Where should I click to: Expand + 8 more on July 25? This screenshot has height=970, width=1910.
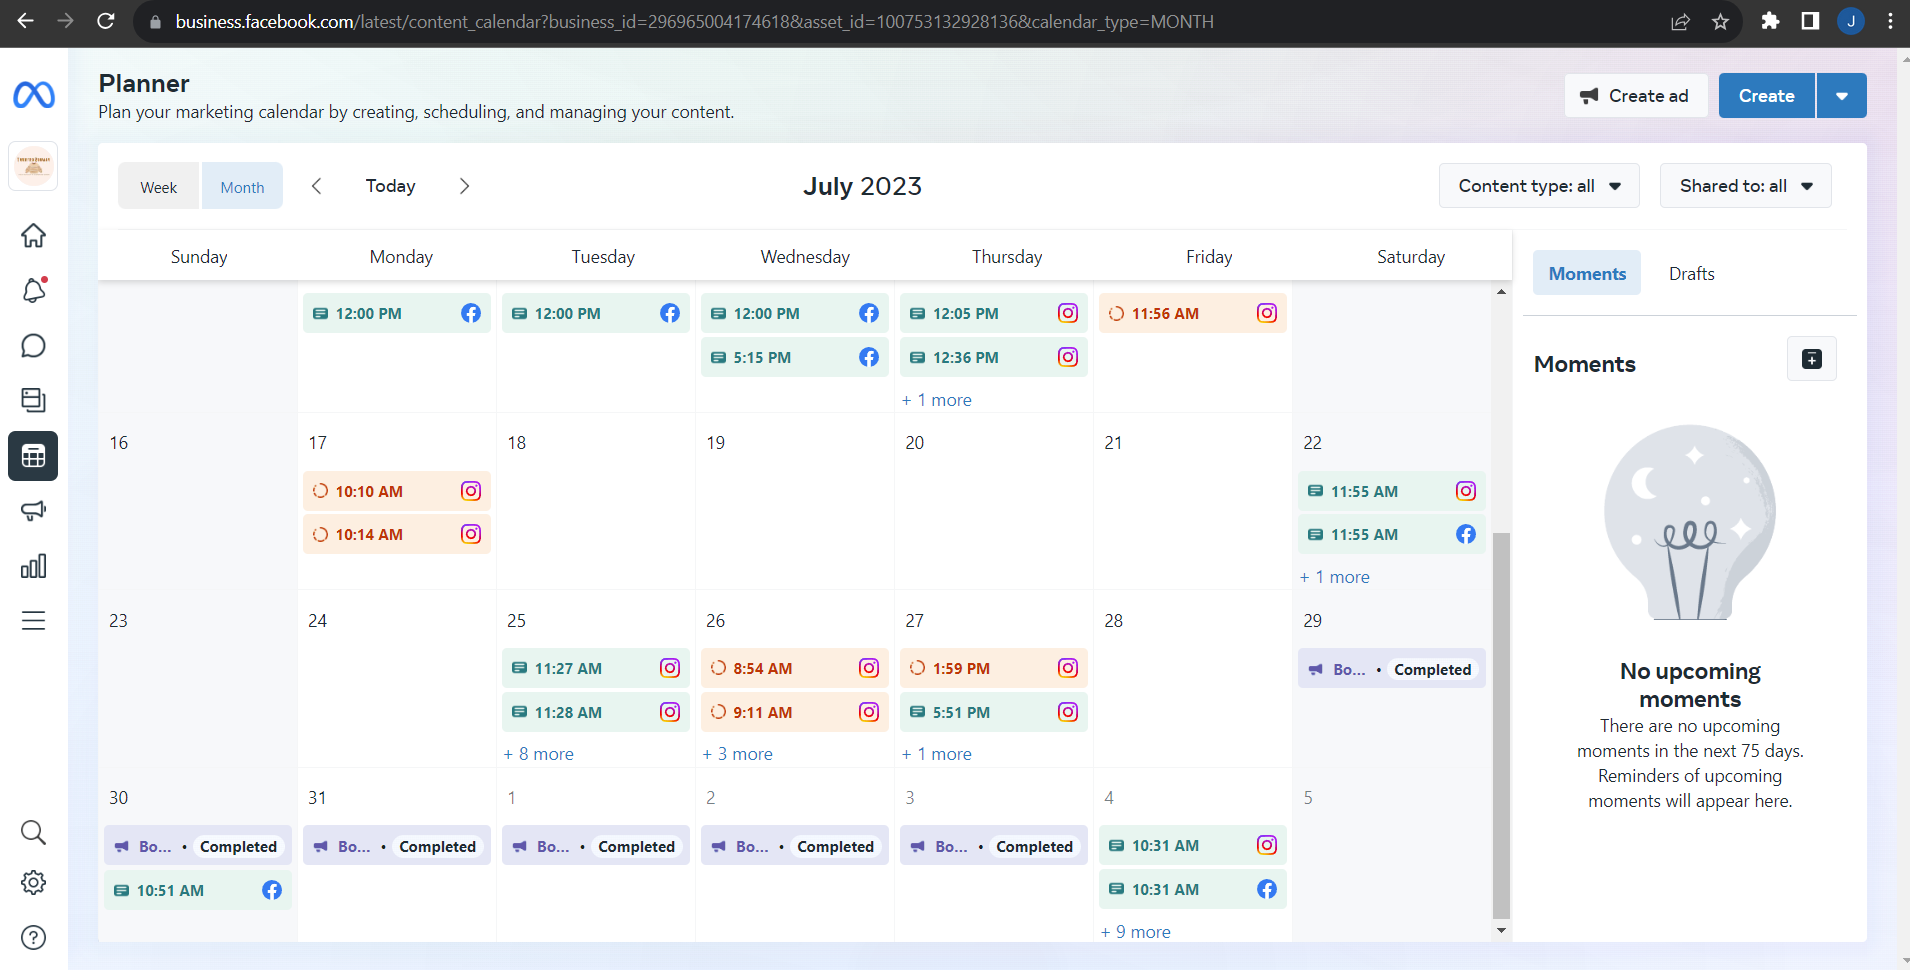539,754
